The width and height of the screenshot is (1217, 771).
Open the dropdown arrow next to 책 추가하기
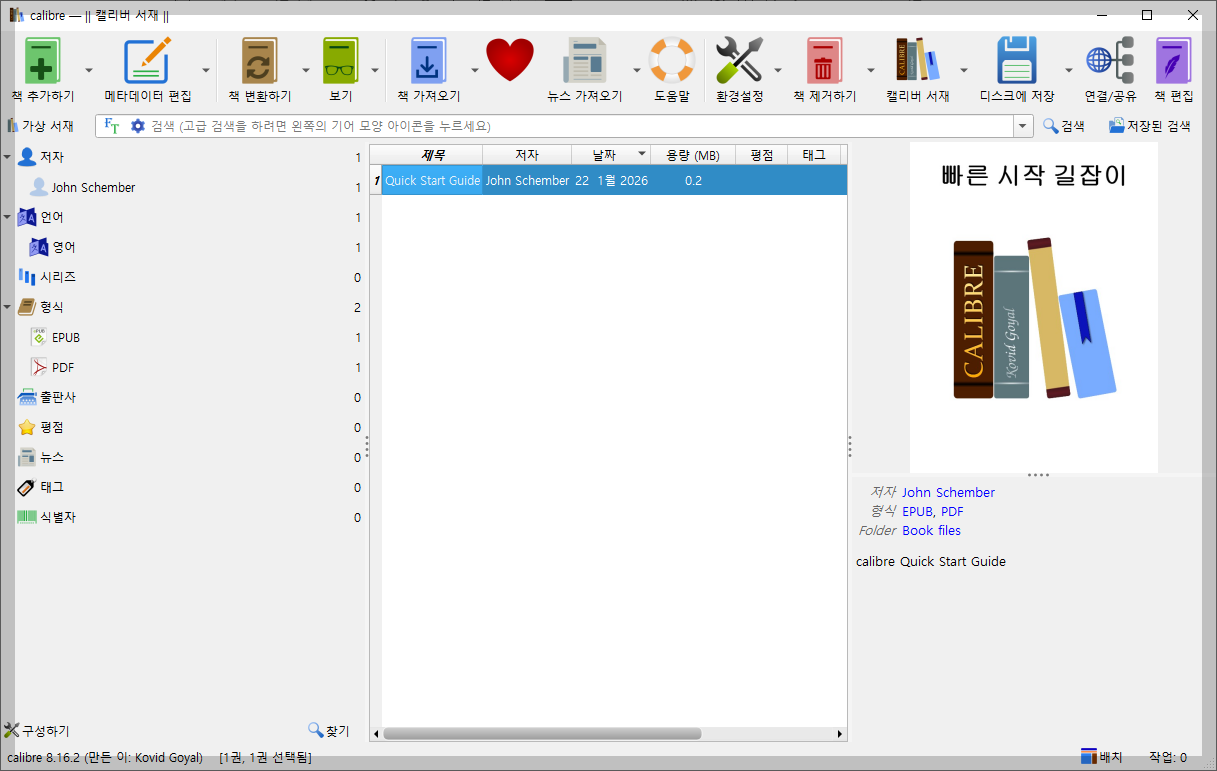click(89, 70)
